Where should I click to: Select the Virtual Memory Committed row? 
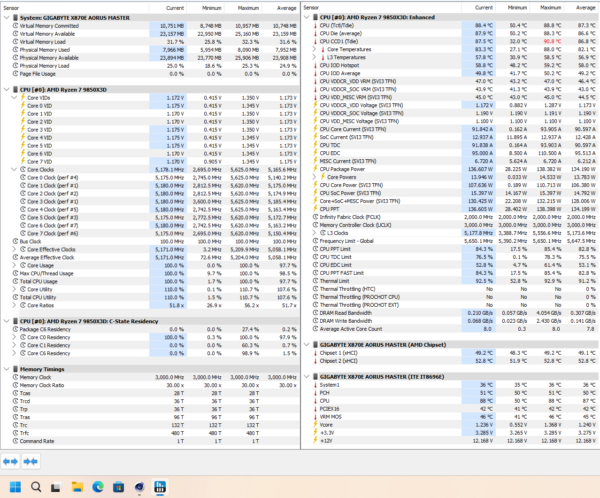click(x=150, y=26)
